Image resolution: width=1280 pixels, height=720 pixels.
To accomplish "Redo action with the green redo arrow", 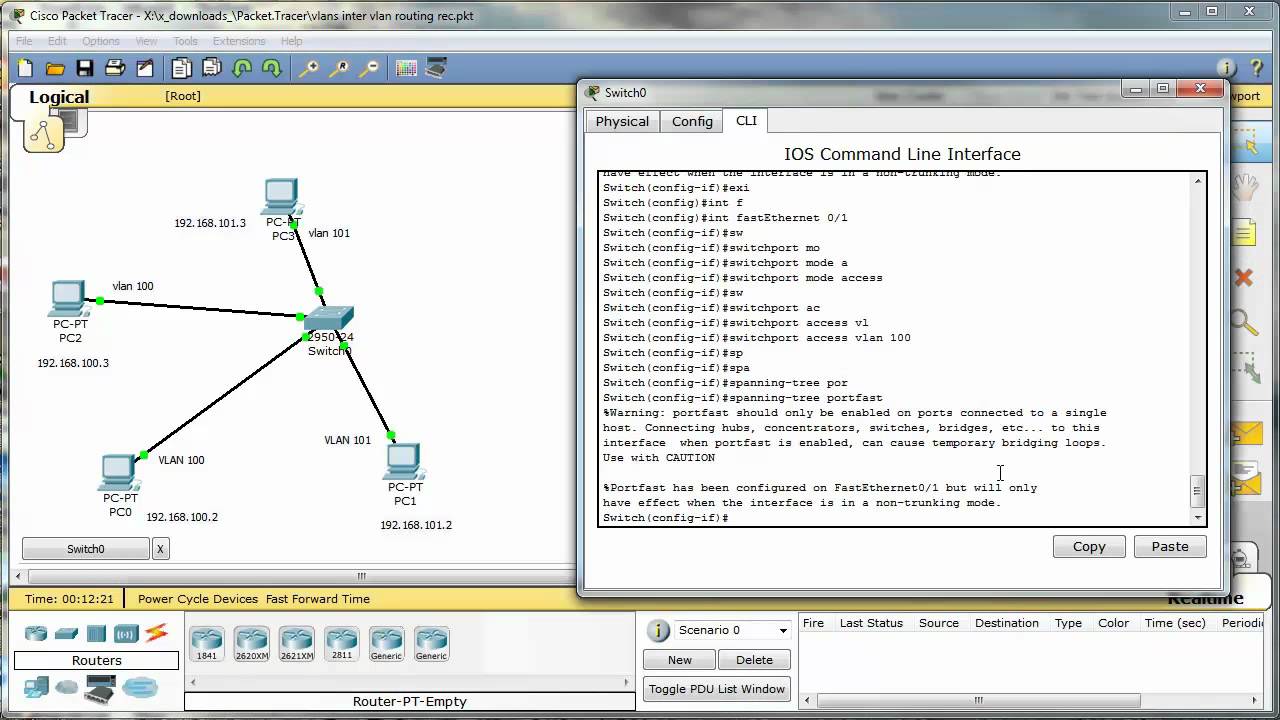I will coord(271,68).
